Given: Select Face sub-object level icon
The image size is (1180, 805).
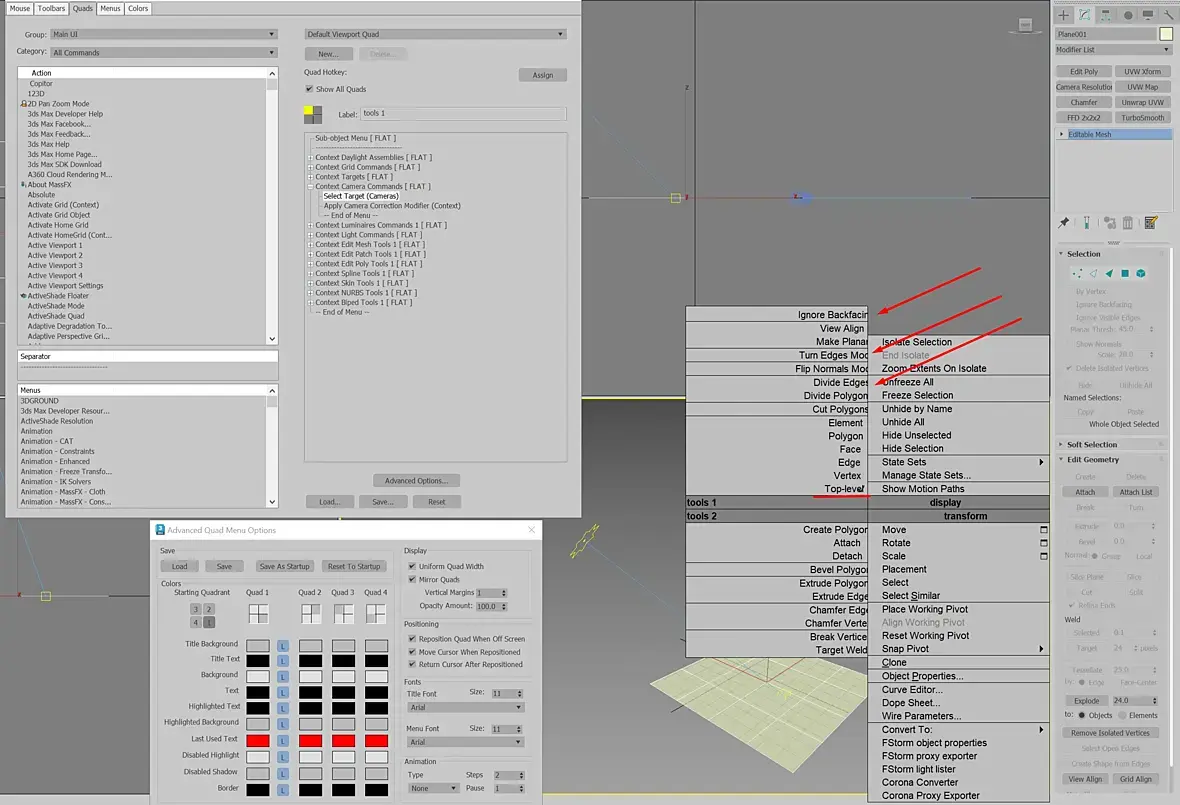Looking at the screenshot, I should [x=1109, y=274].
